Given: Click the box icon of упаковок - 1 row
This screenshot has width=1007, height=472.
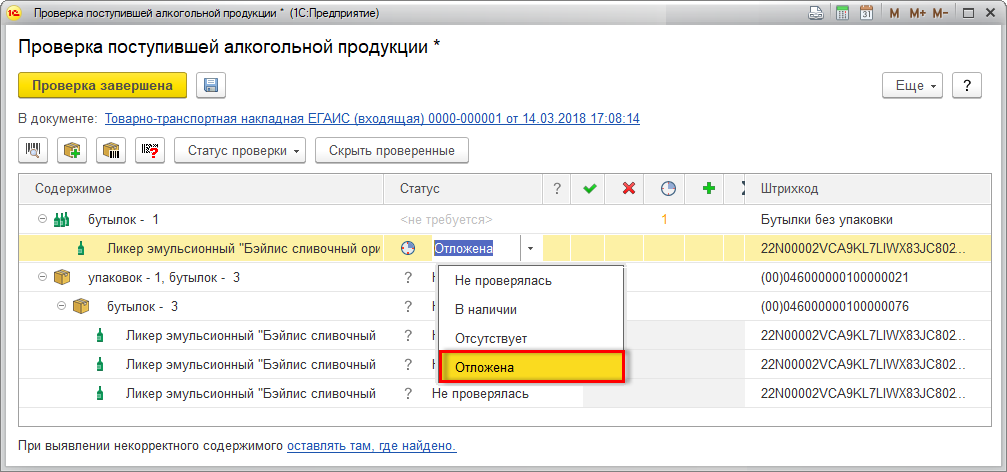Looking at the screenshot, I should coord(62,277).
